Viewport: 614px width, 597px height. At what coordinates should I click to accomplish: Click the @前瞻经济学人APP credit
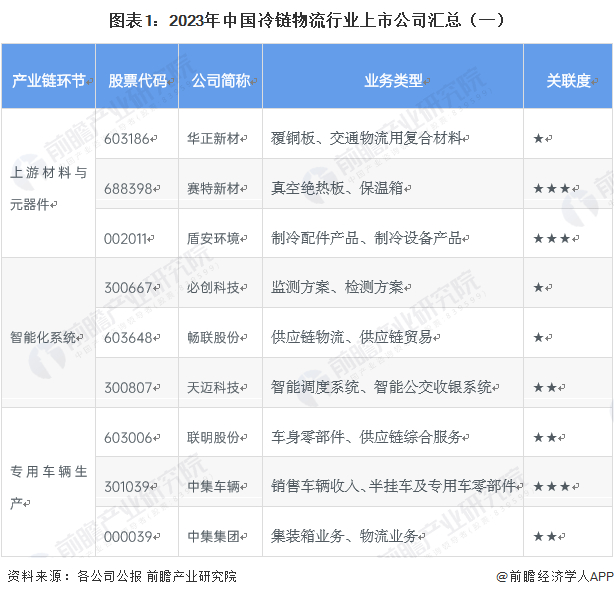pyautogui.click(x=554, y=576)
